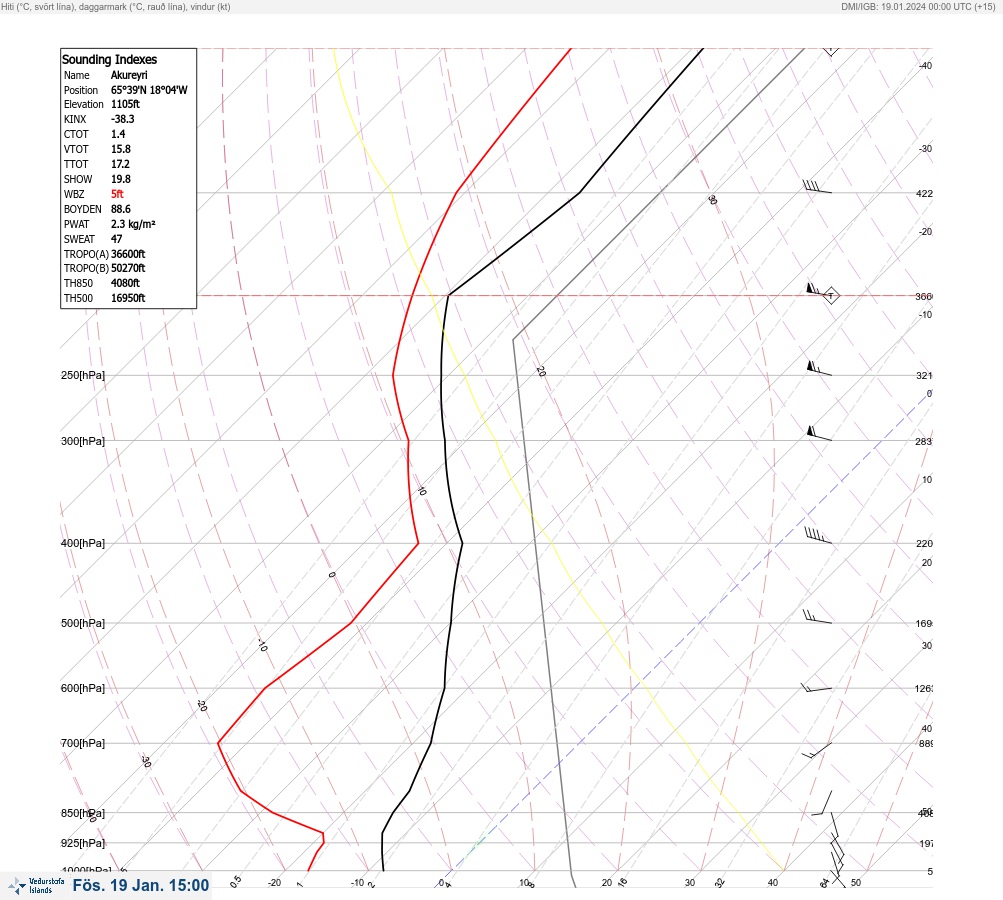Click the wind barb on the 422 height line
The height and width of the screenshot is (900, 1003).
click(x=817, y=186)
